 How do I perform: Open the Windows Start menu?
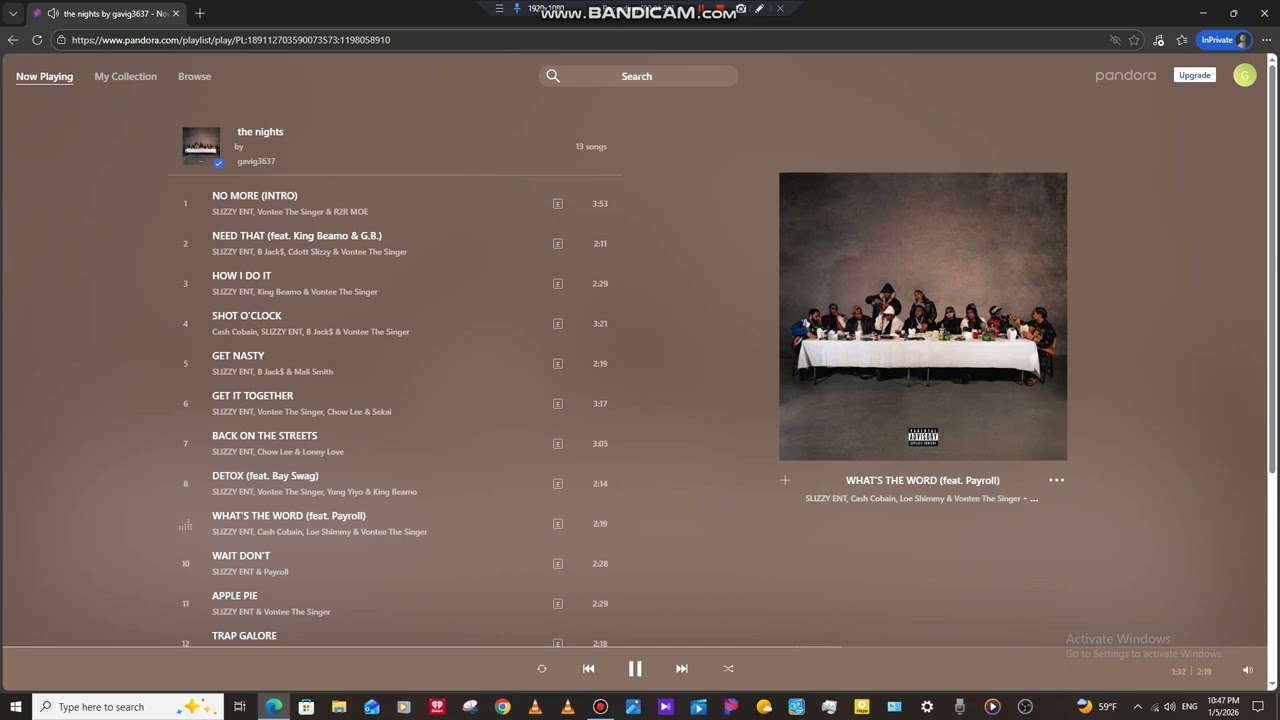click(16, 707)
